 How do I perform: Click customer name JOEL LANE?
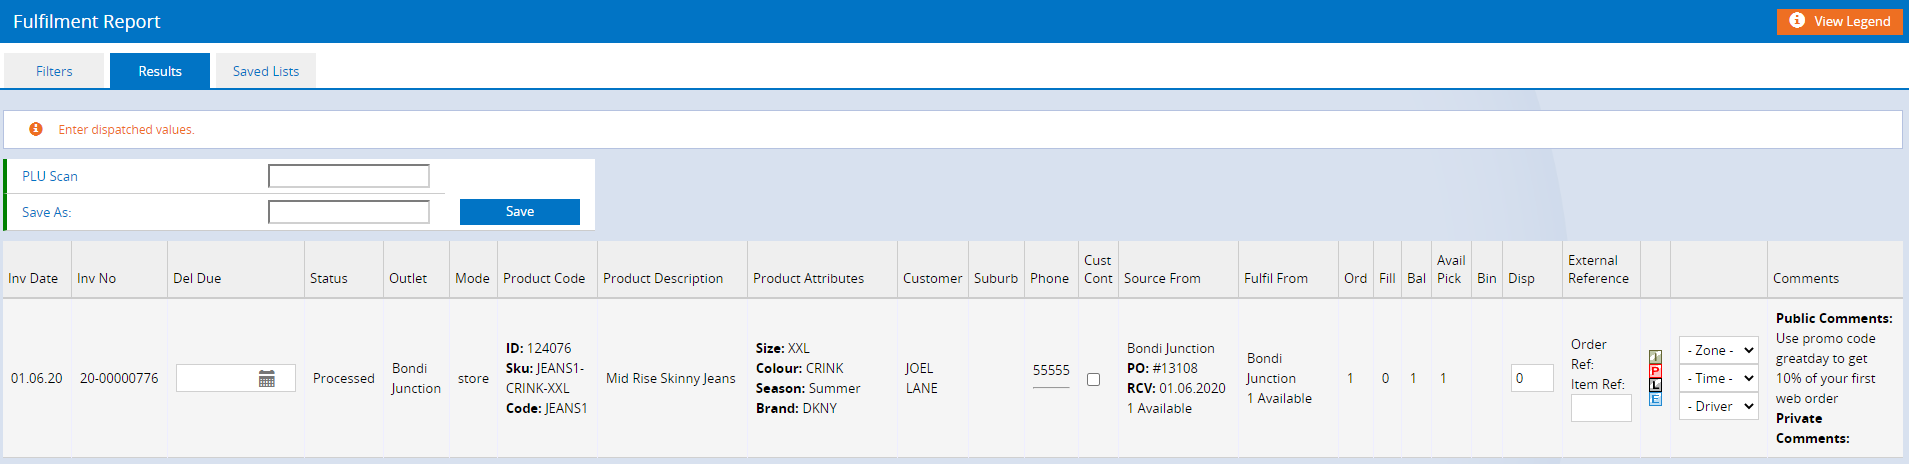pos(922,378)
